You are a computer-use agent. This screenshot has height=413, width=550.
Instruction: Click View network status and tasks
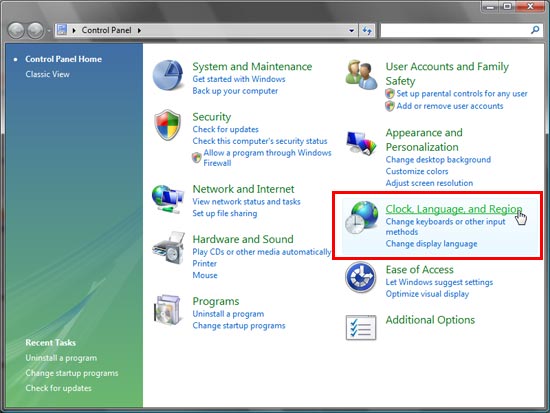pyautogui.click(x=247, y=201)
